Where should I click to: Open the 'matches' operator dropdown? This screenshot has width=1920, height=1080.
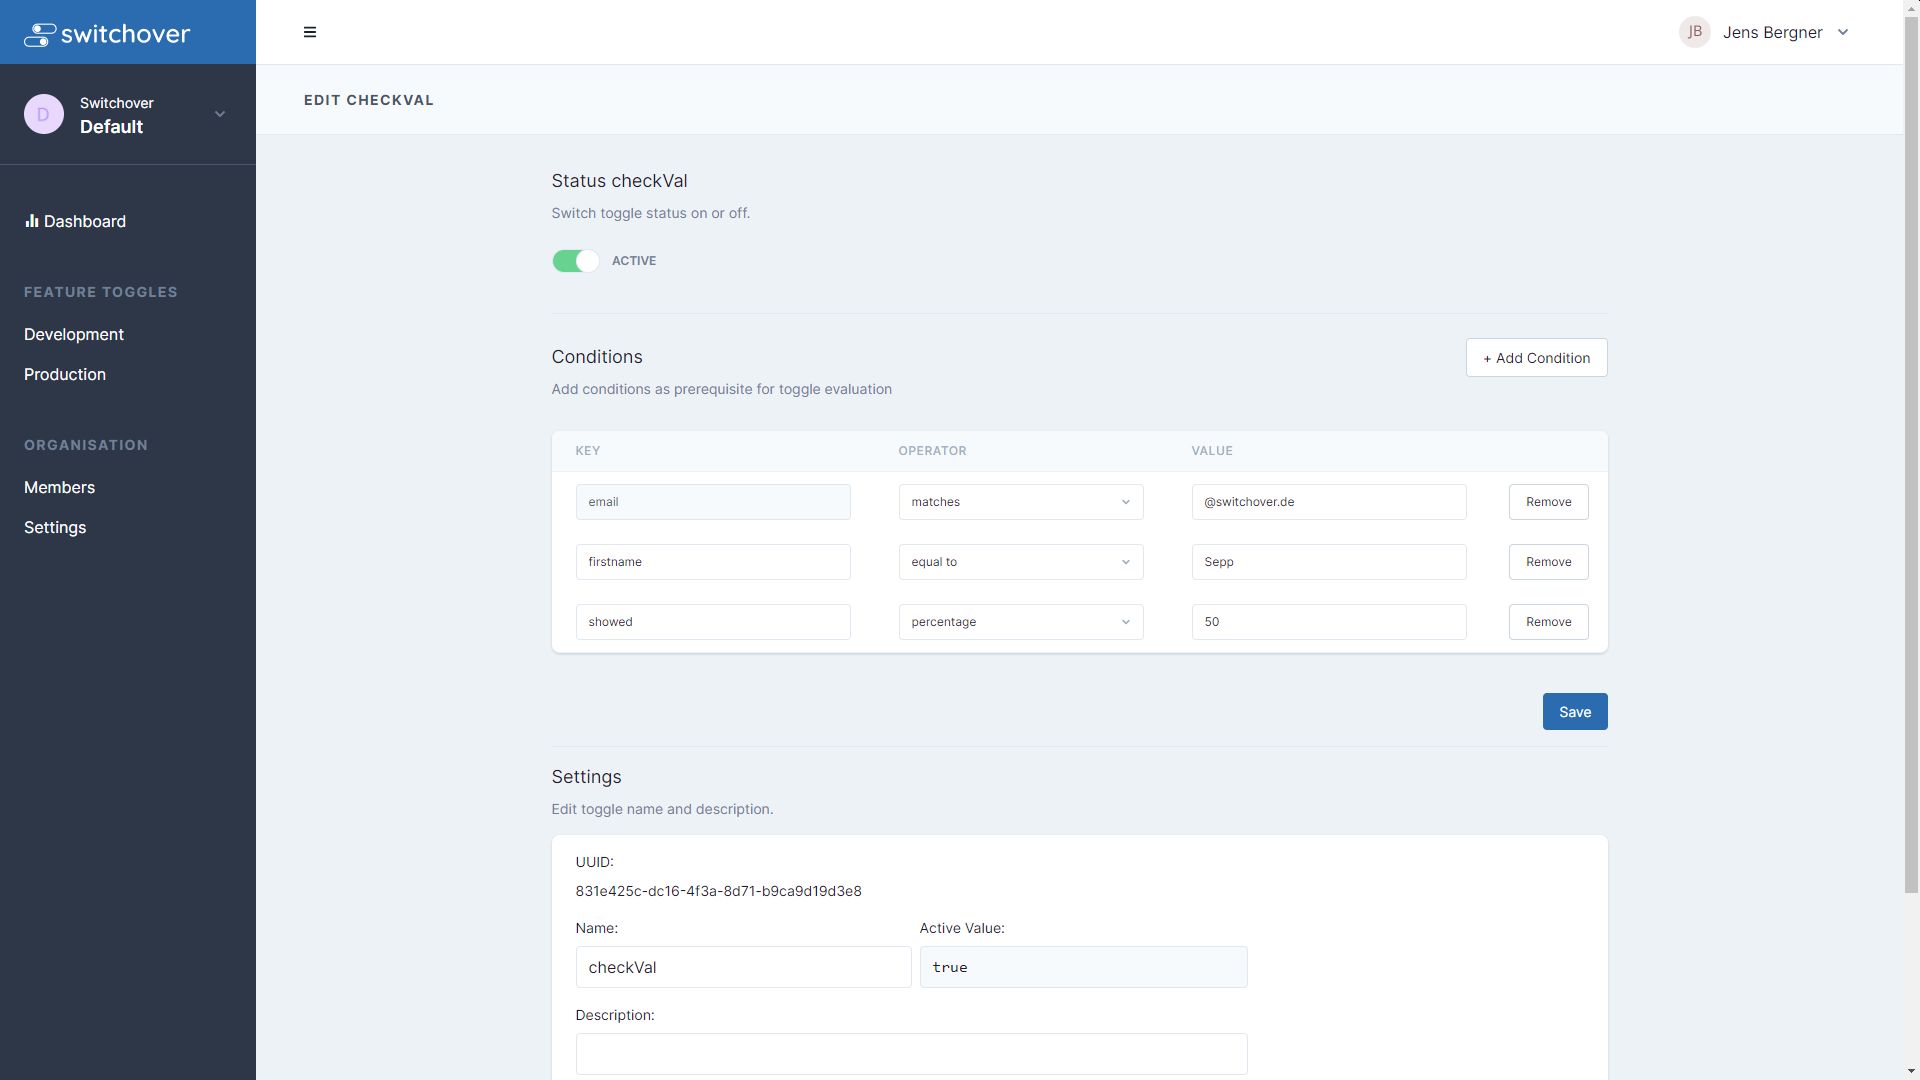pos(1020,502)
